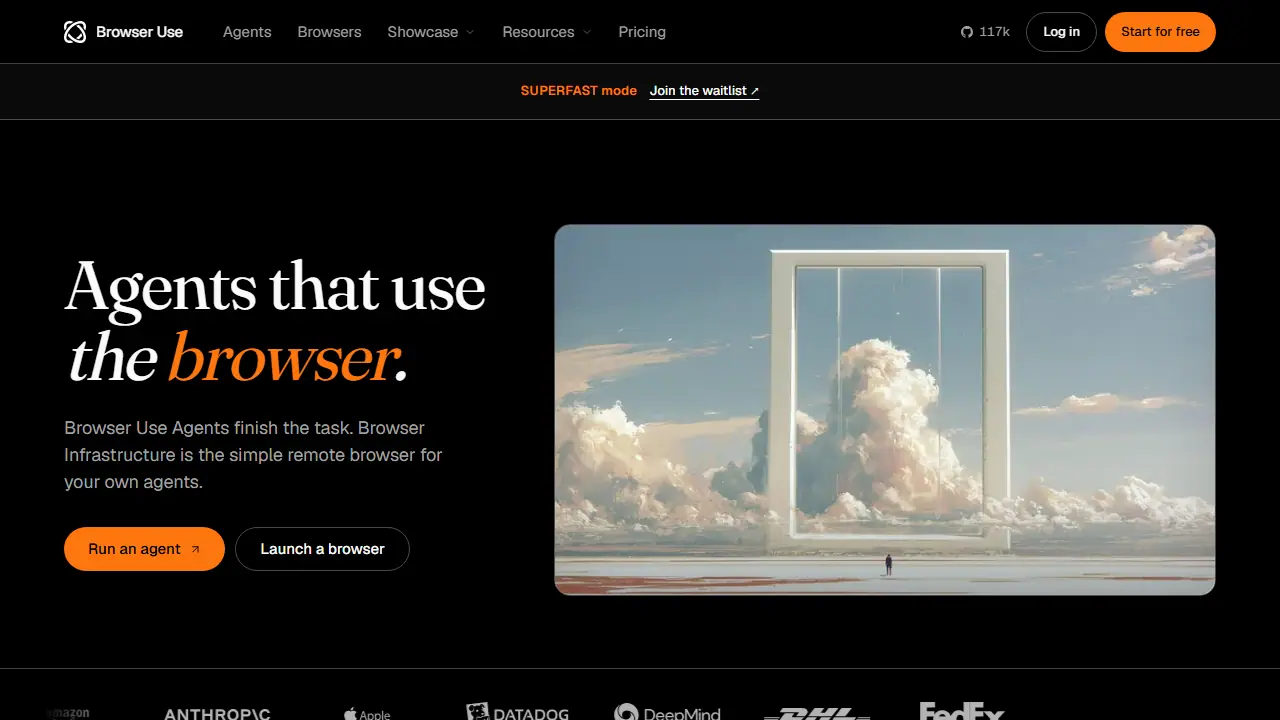Click the Launch a browser button

point(322,549)
